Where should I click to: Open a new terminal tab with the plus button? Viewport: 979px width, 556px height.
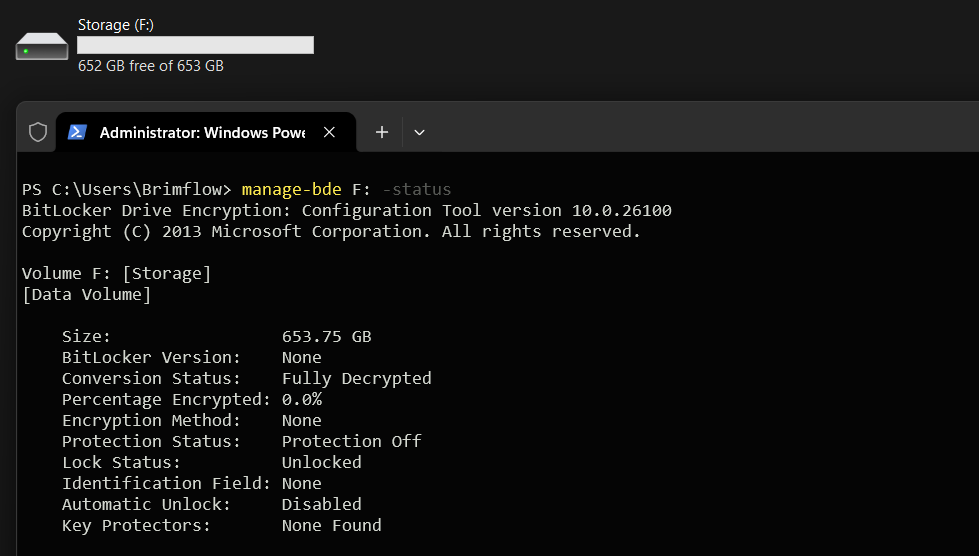tap(382, 132)
